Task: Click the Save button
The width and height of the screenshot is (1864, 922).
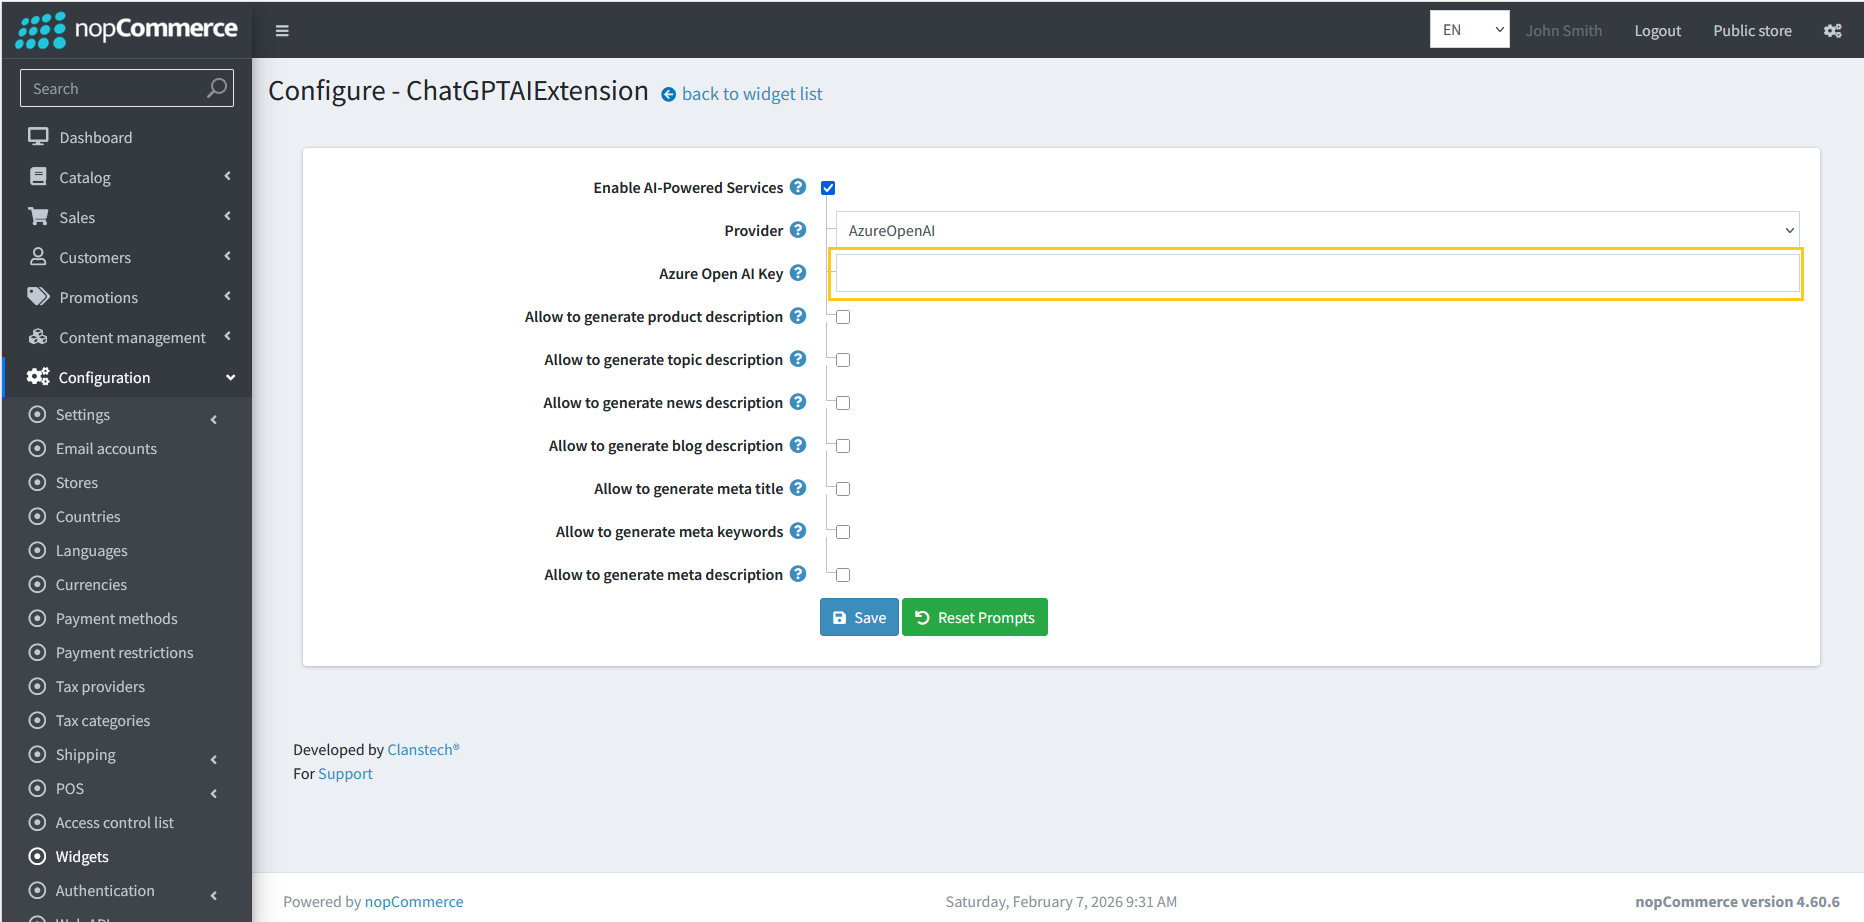Action: (x=858, y=617)
